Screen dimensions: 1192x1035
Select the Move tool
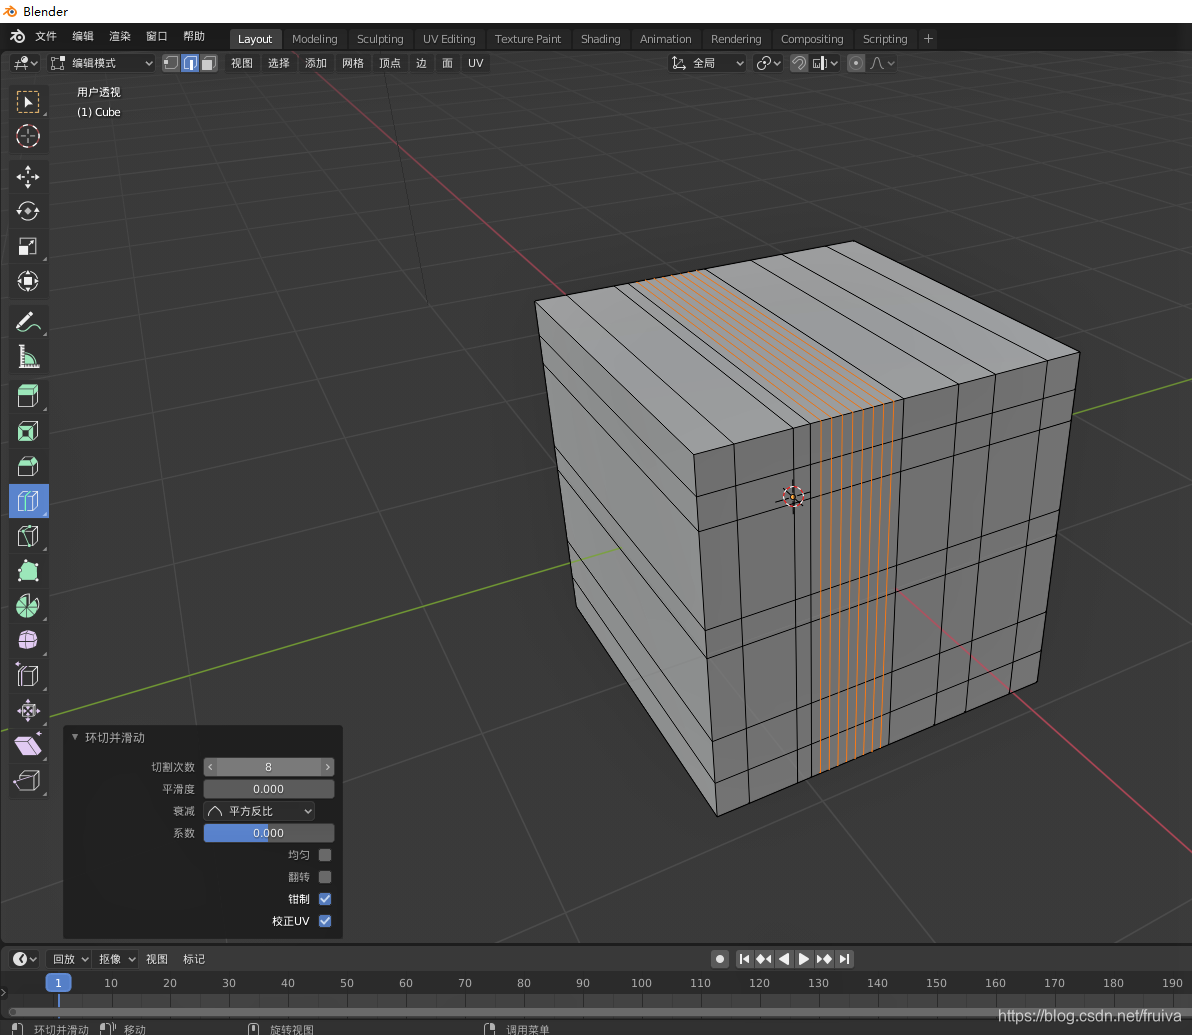[28, 176]
